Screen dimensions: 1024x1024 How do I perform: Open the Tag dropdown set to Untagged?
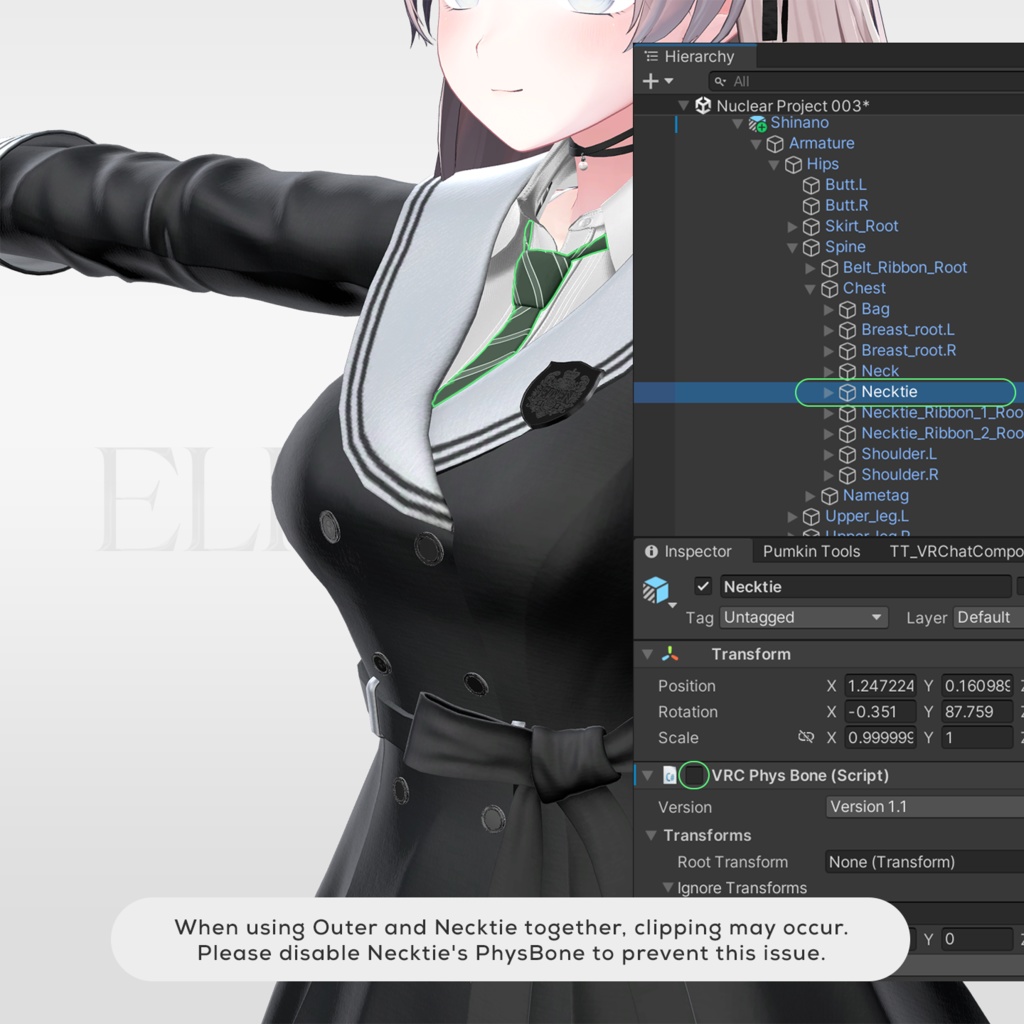click(803, 617)
